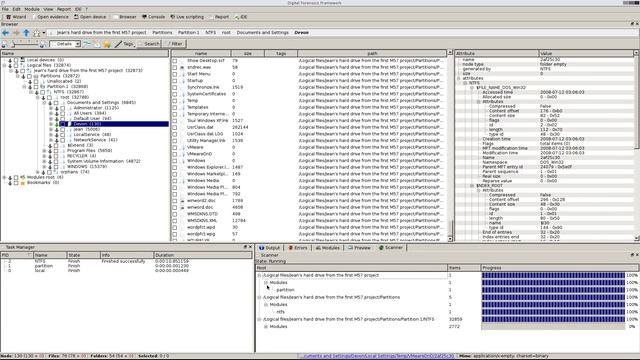
Task: Switch to the Modules tab
Action: click(327, 248)
